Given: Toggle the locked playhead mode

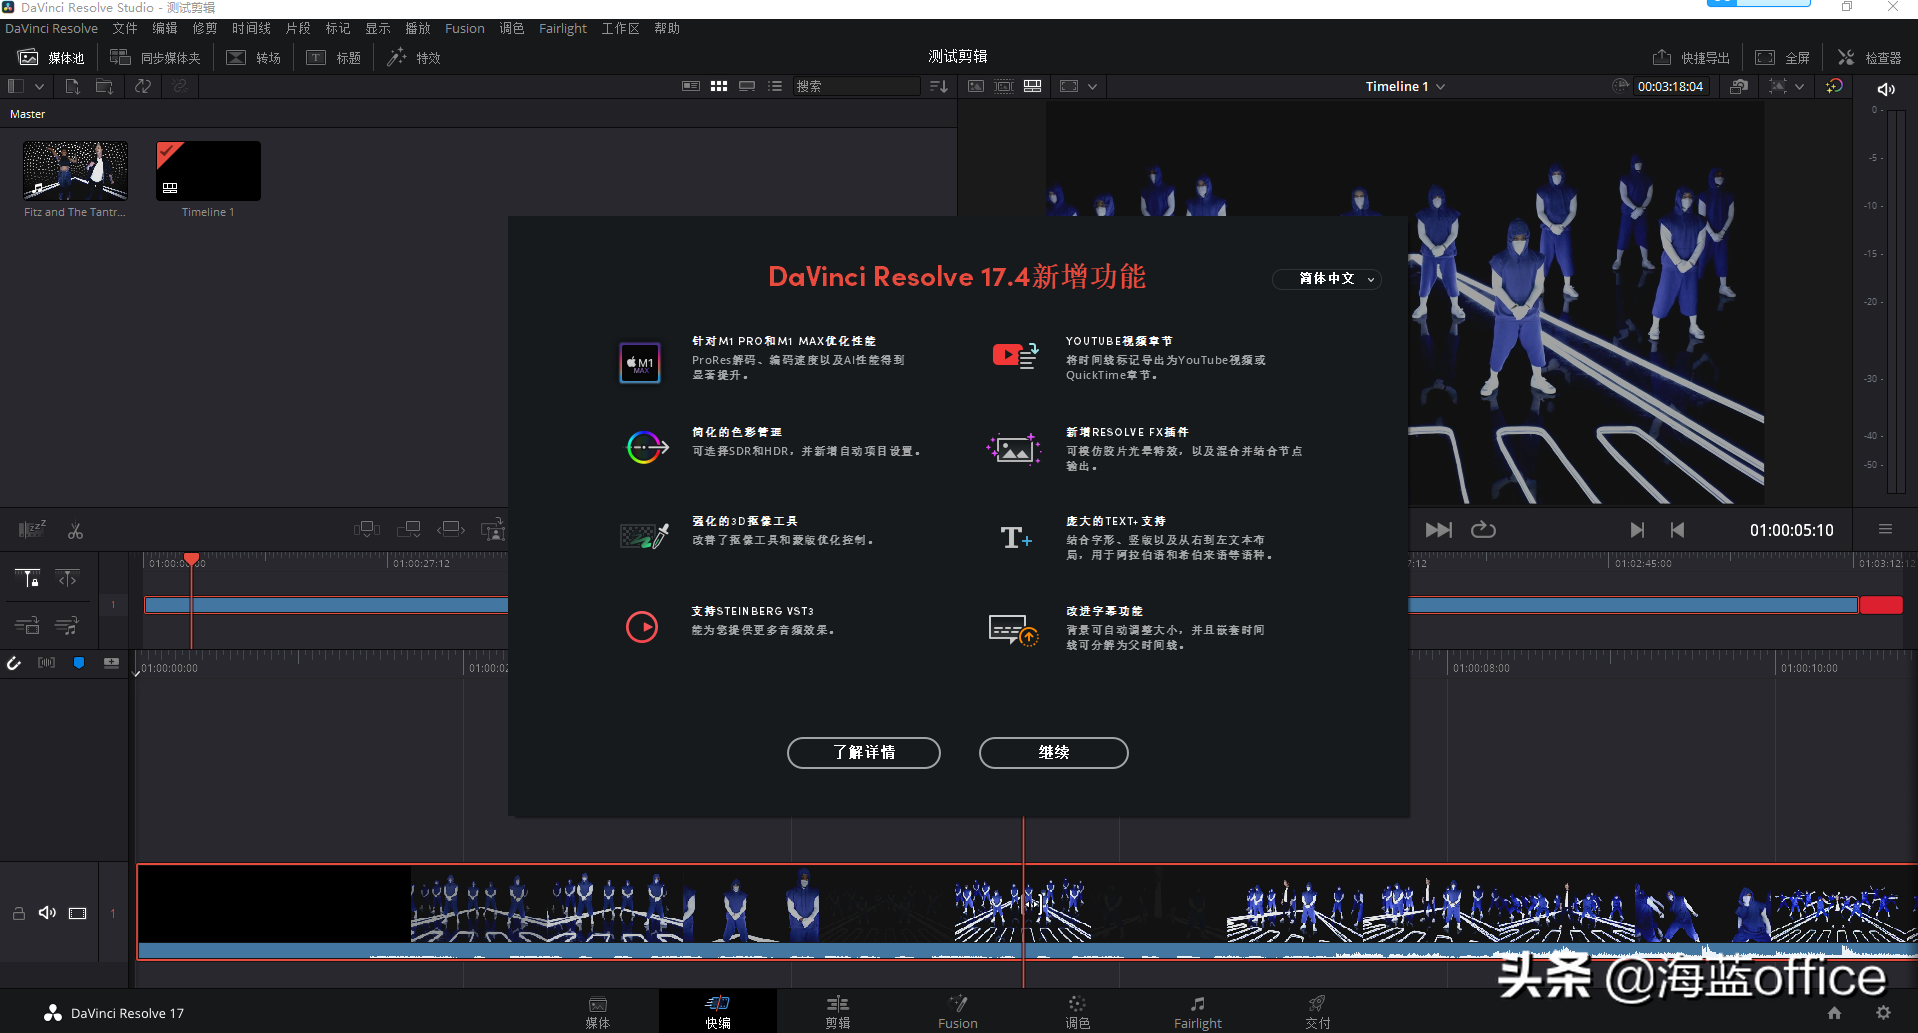Looking at the screenshot, I should pyautogui.click(x=28, y=578).
